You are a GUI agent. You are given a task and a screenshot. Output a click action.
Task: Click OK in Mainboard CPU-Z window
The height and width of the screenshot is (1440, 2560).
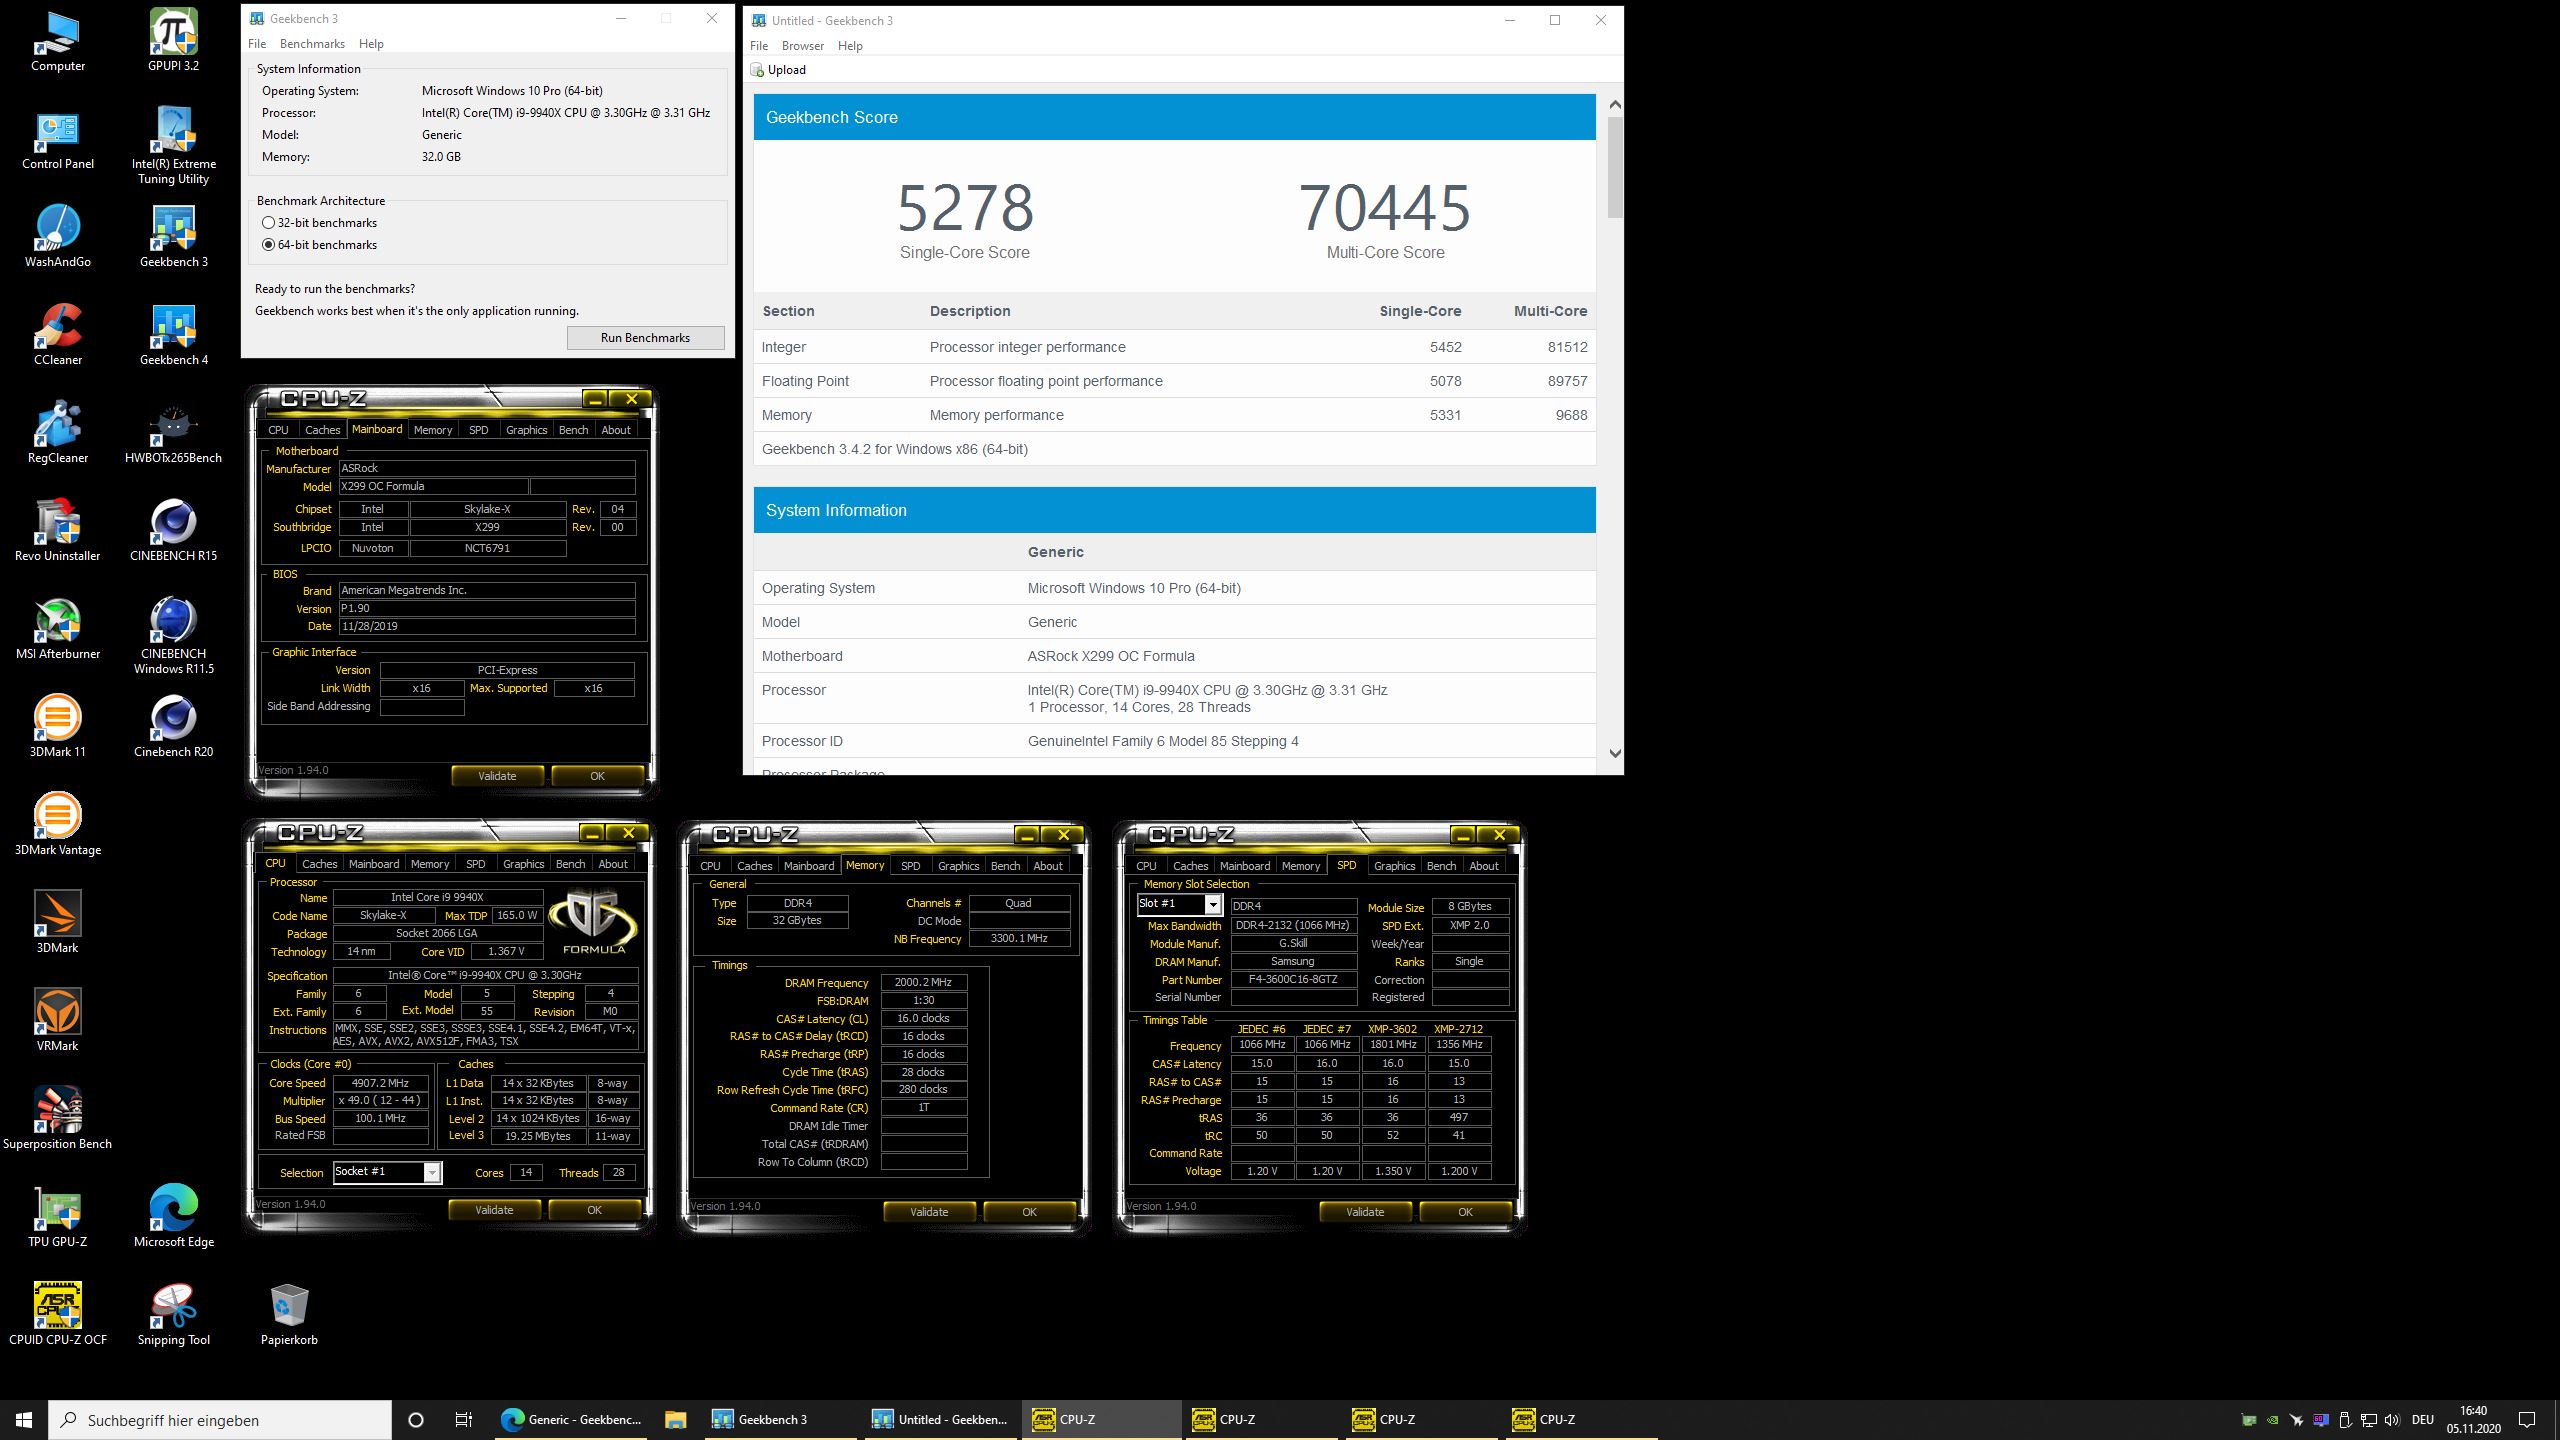(597, 776)
